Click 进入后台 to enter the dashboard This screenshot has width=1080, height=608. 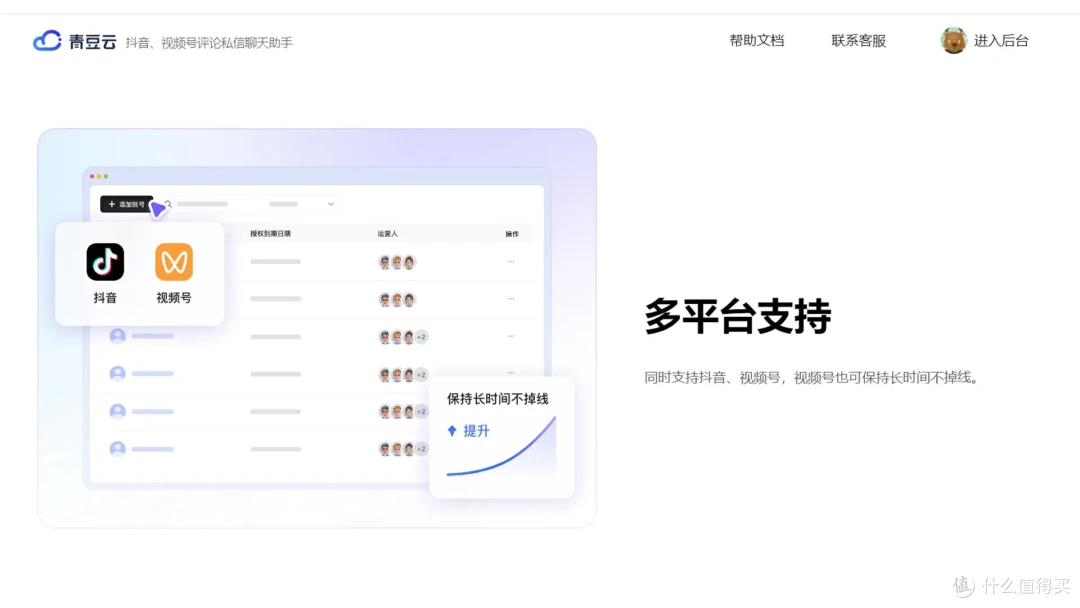[1001, 41]
